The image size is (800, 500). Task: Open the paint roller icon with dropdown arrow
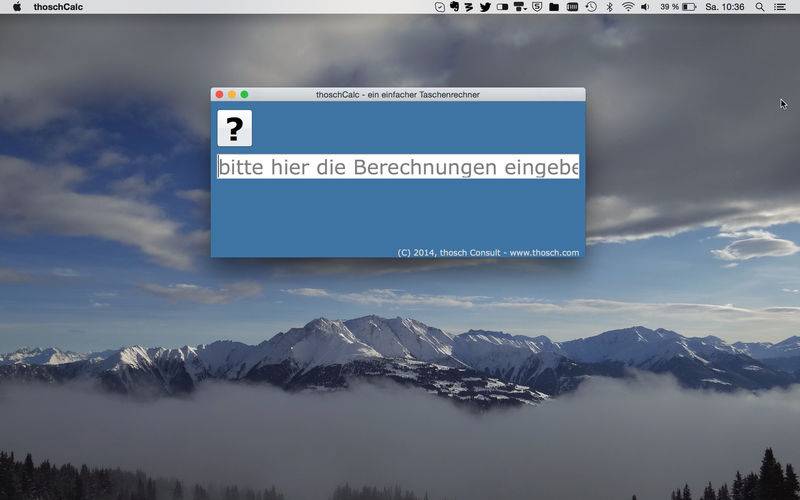coord(520,7)
